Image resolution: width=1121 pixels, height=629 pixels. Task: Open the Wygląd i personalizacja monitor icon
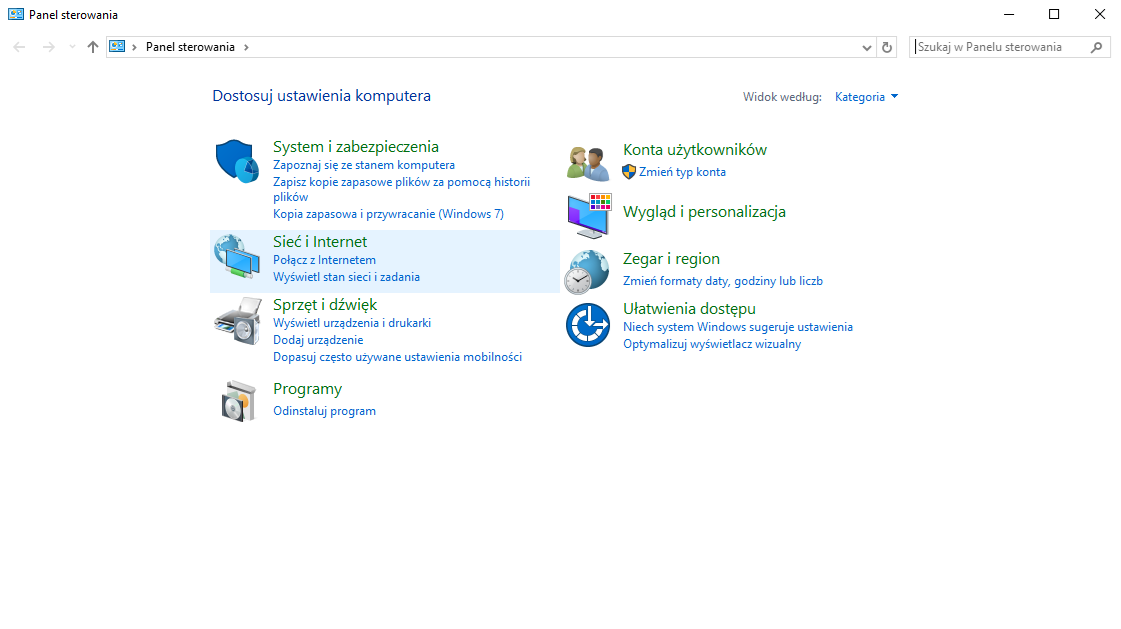[x=588, y=215]
